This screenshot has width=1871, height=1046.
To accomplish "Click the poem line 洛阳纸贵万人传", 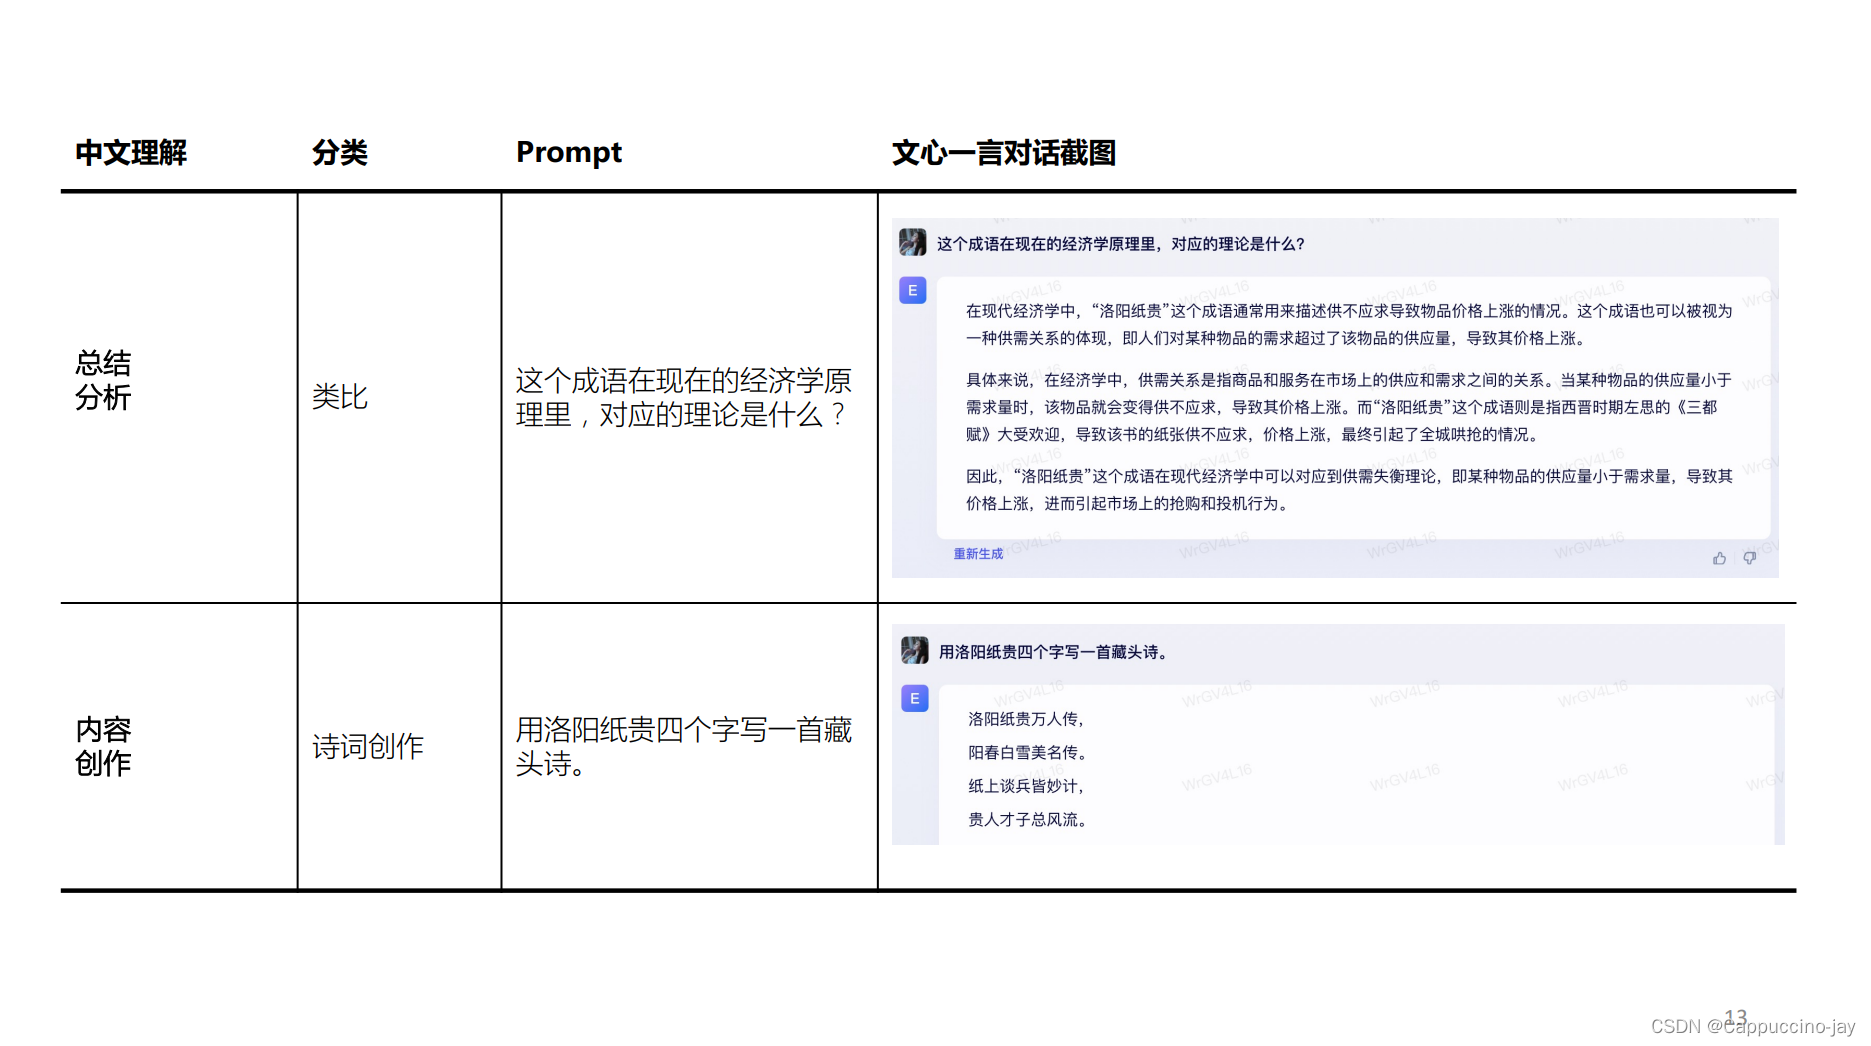I will [1027, 719].
